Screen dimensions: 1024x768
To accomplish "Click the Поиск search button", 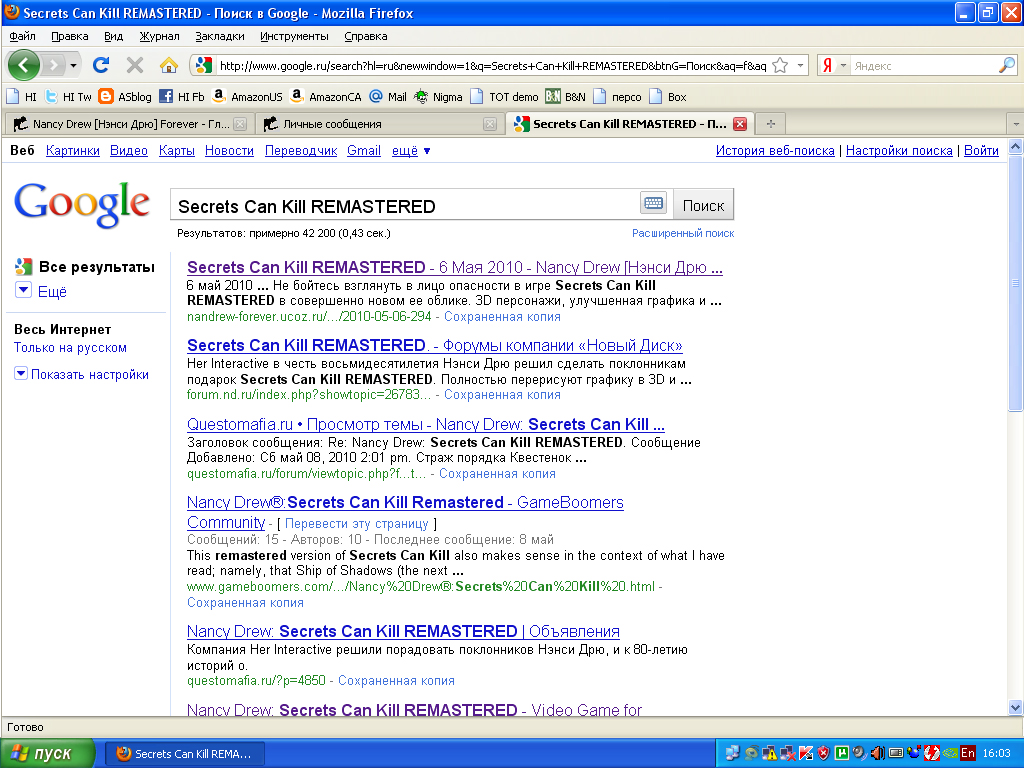I will tap(703, 206).
